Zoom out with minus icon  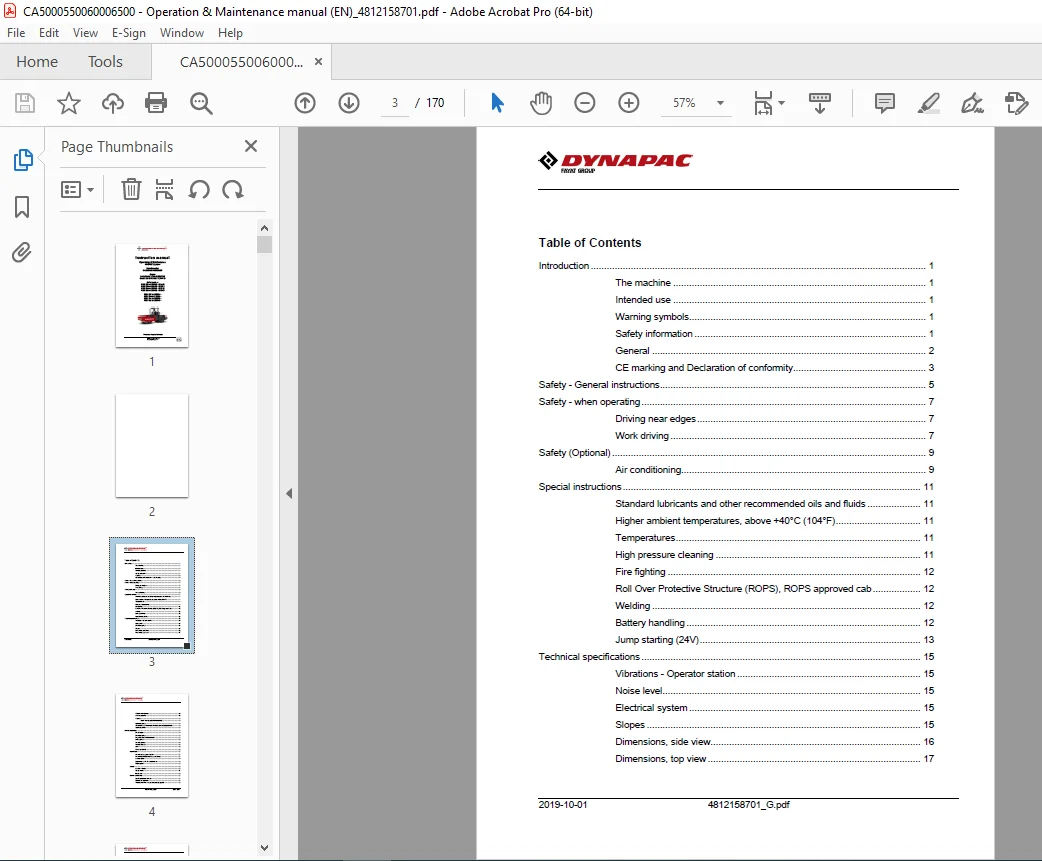pos(585,103)
